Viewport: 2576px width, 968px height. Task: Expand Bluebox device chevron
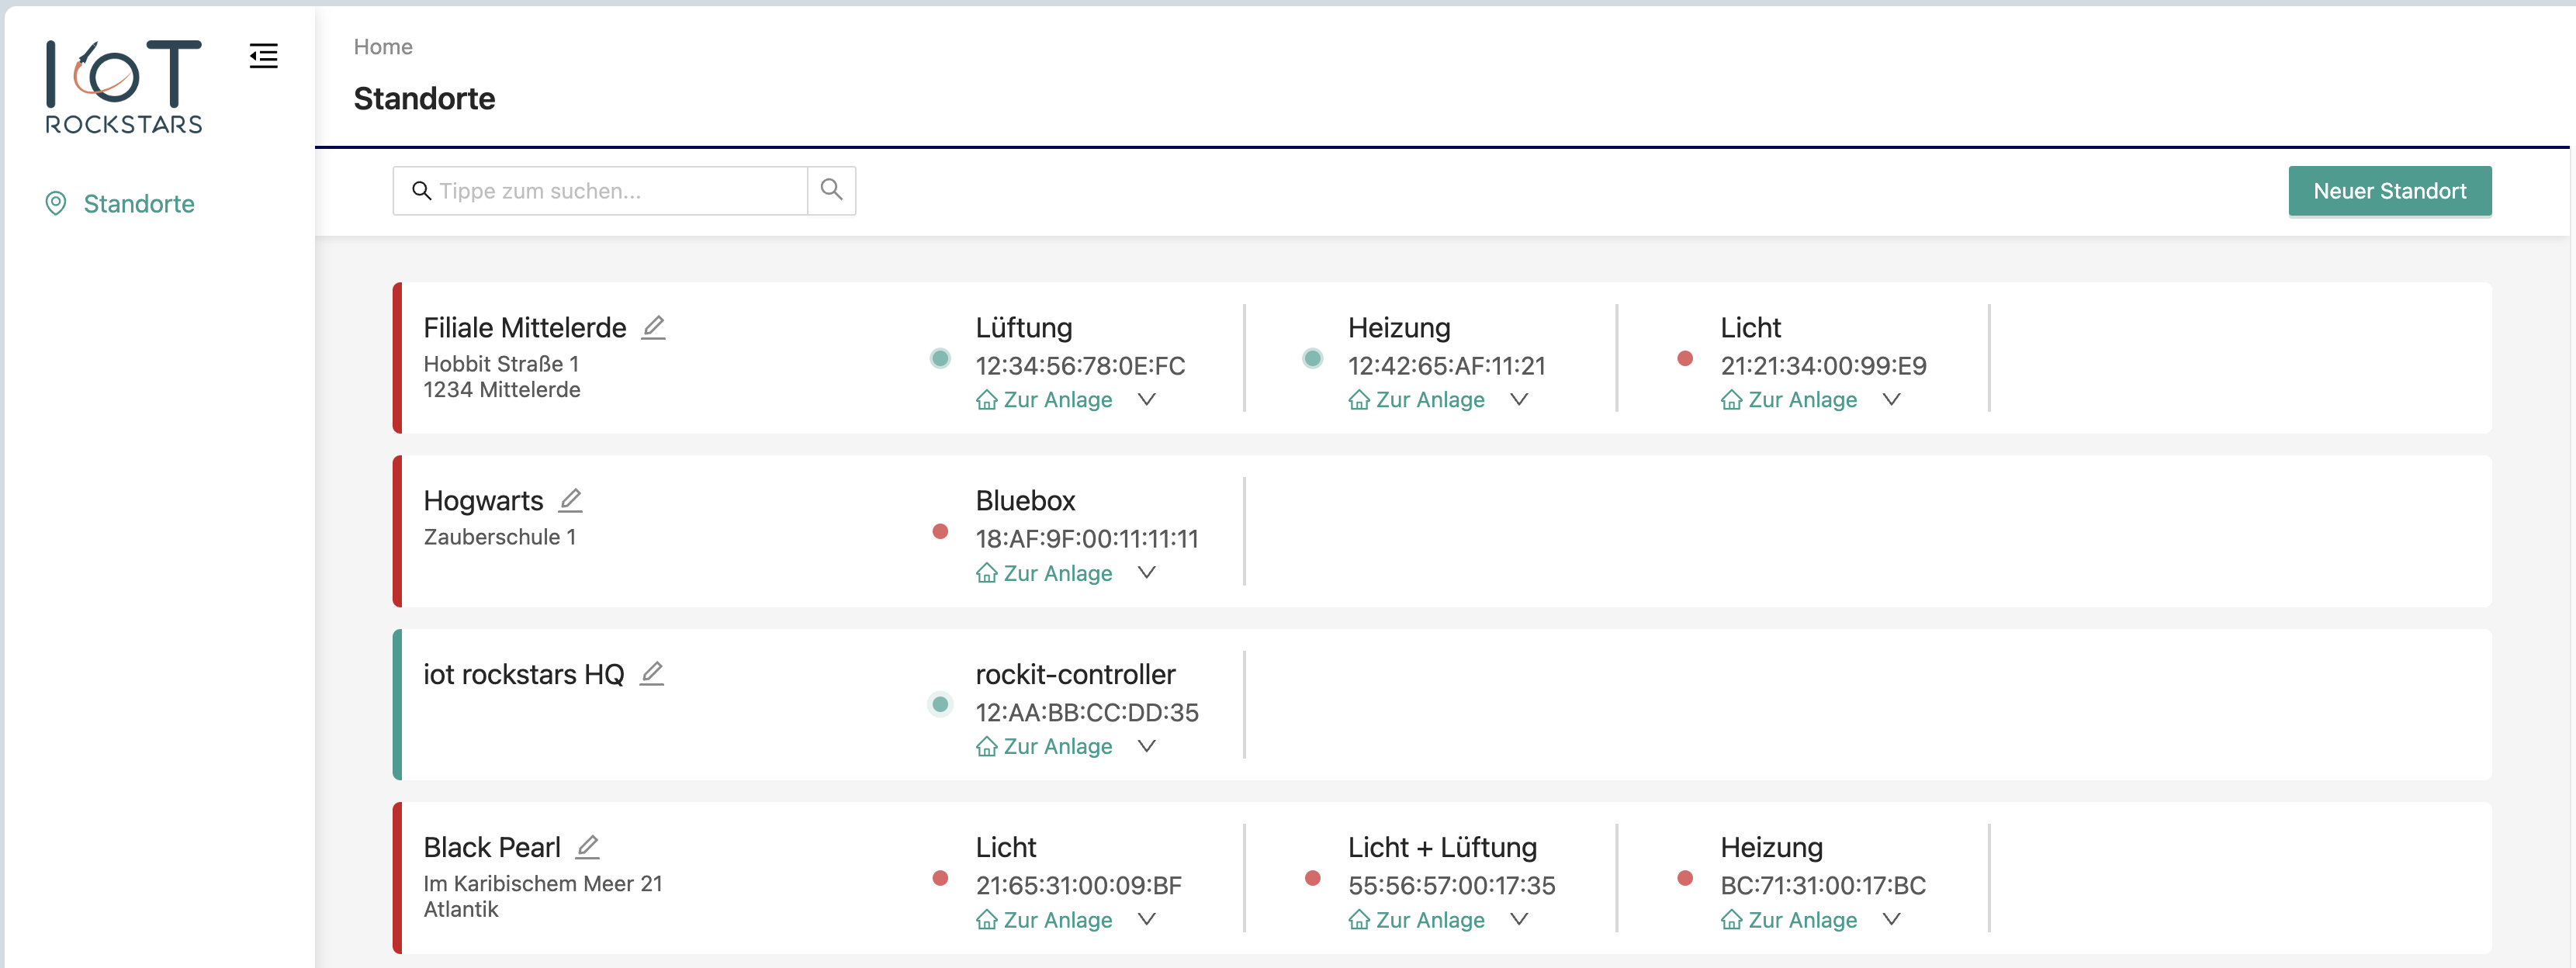point(1147,572)
